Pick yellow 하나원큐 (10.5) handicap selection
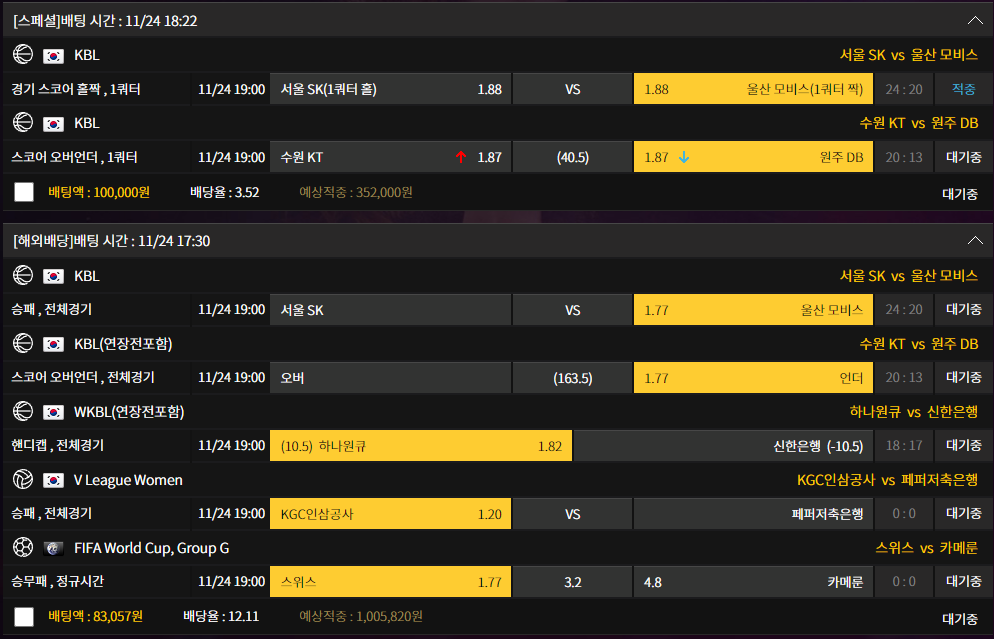Viewport: 994px width, 639px height. tap(421, 446)
